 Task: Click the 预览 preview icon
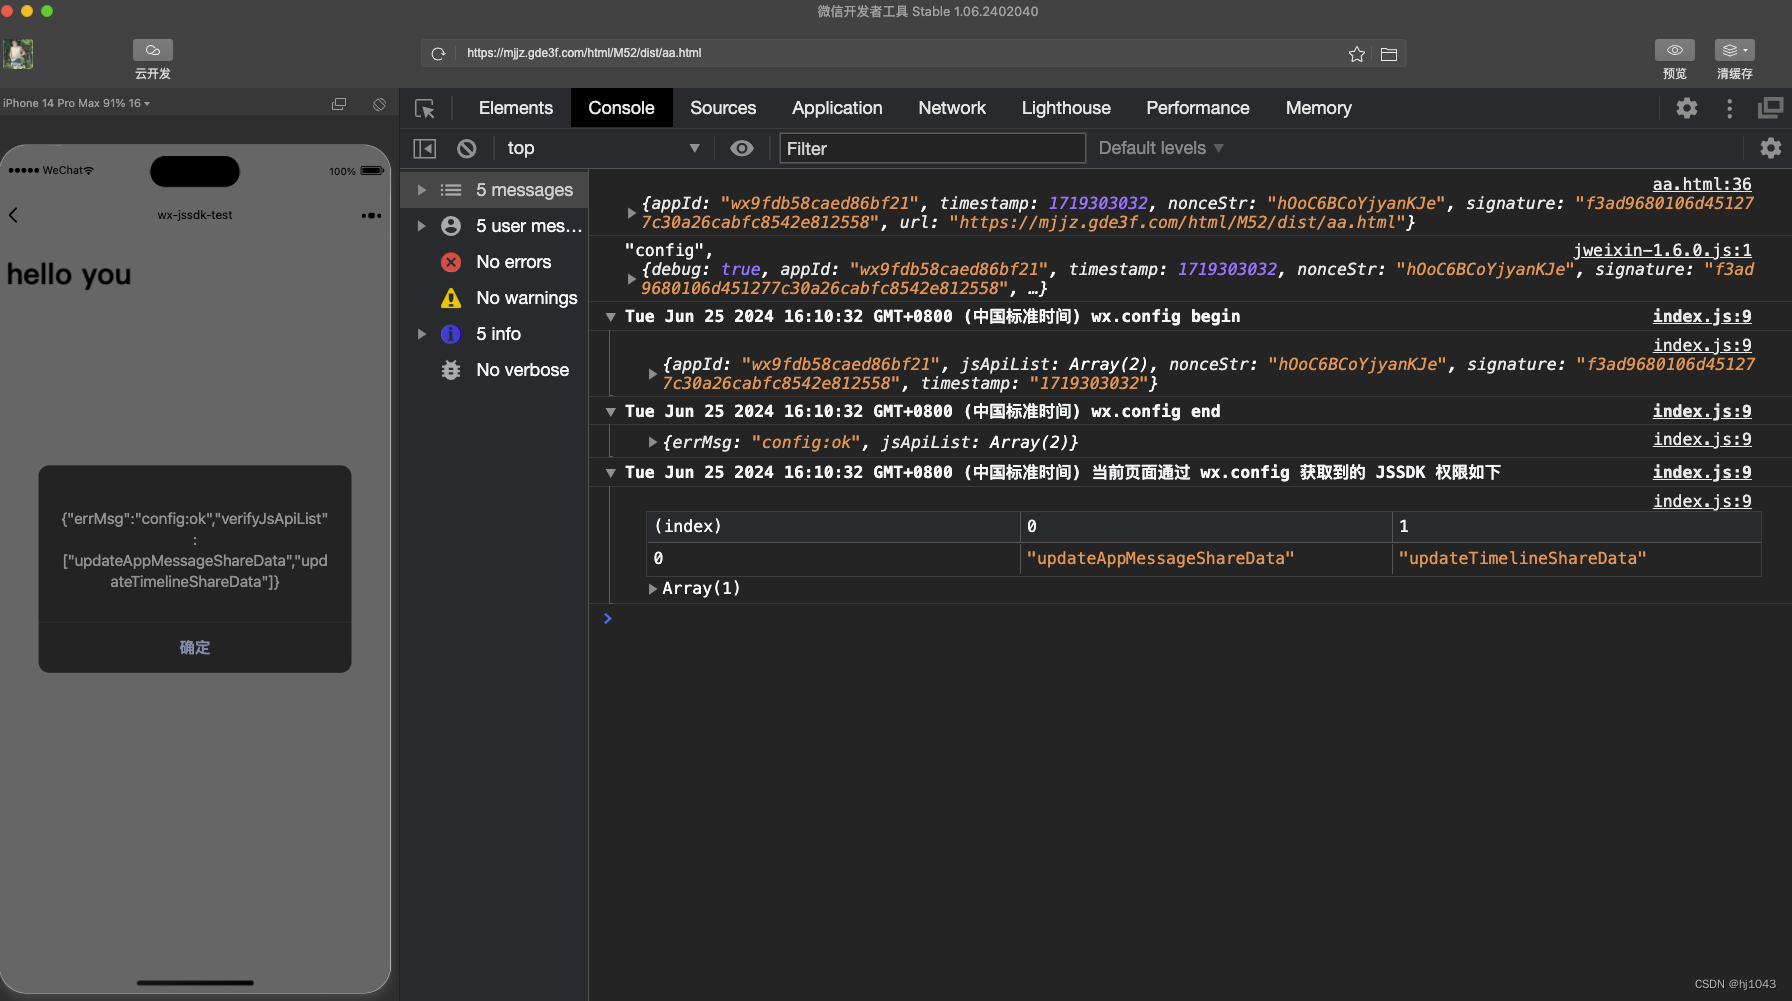tap(1675, 49)
